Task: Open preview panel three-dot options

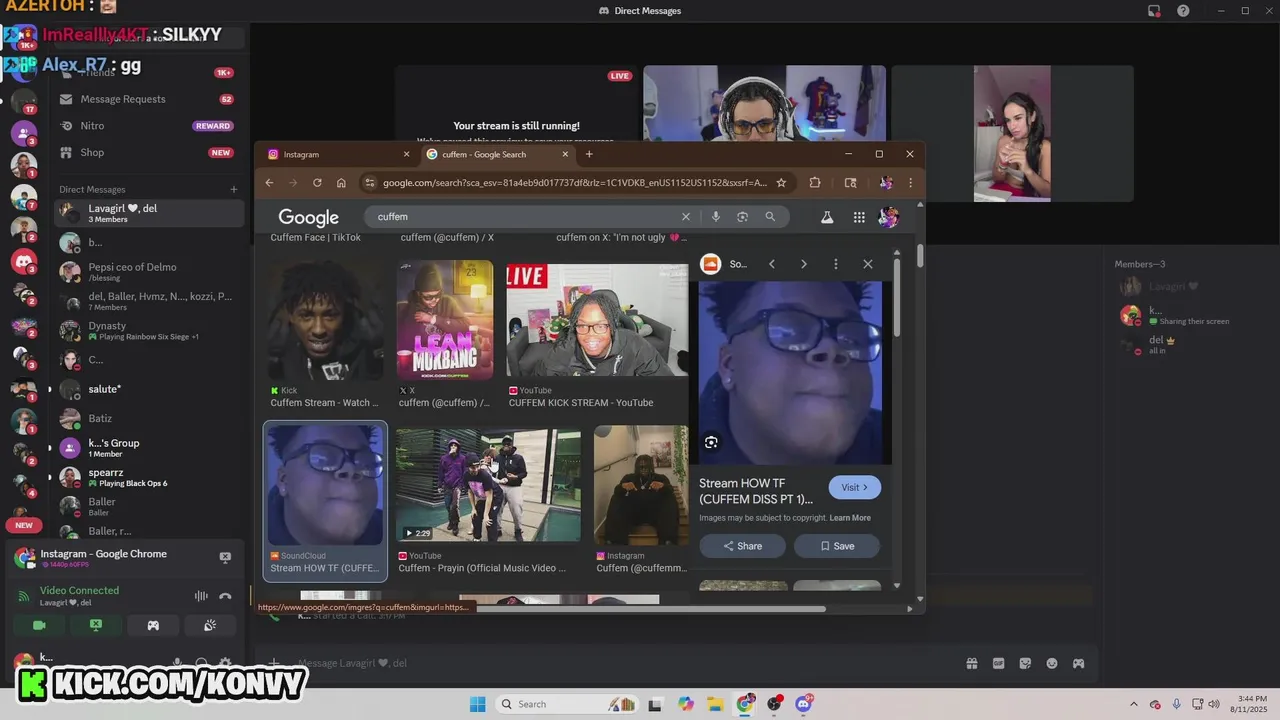Action: (x=836, y=264)
